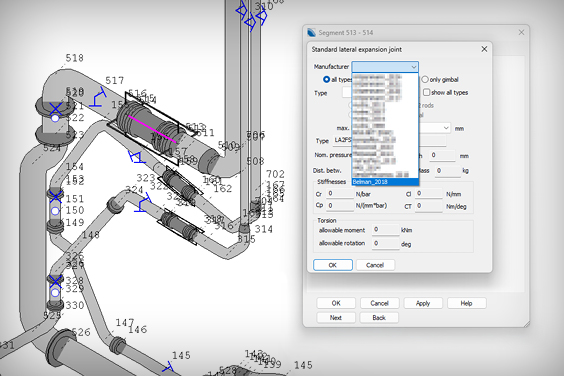Click the allowable moment field

point(386,230)
